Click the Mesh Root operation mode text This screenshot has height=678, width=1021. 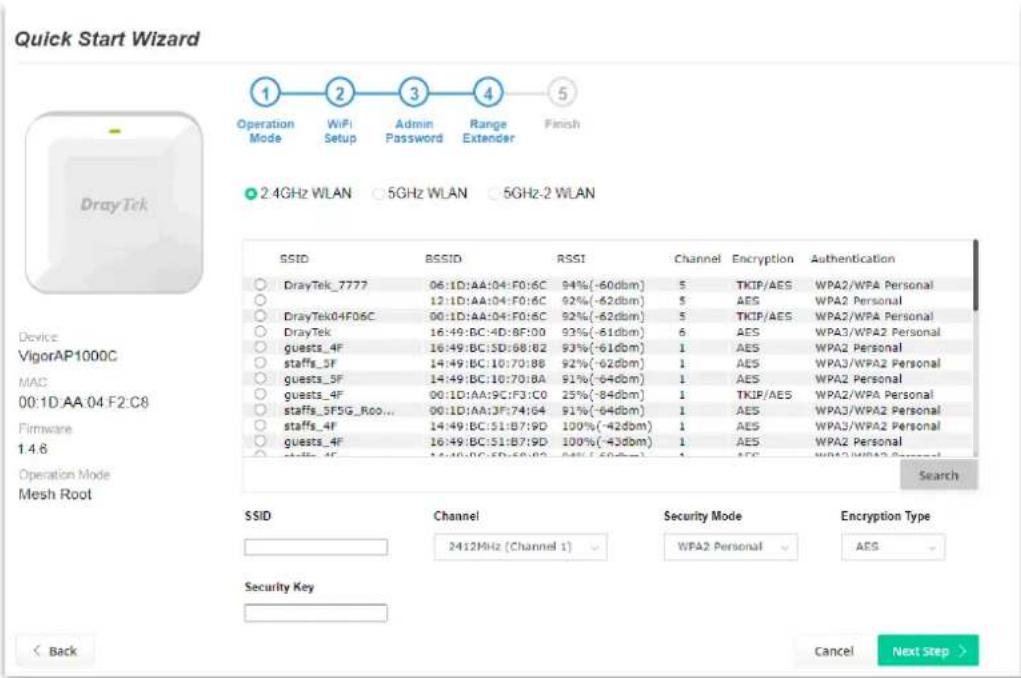coord(55,494)
